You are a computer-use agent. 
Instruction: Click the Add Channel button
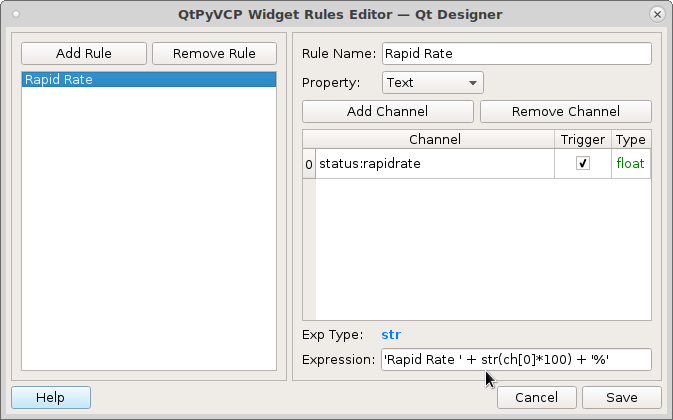point(388,112)
